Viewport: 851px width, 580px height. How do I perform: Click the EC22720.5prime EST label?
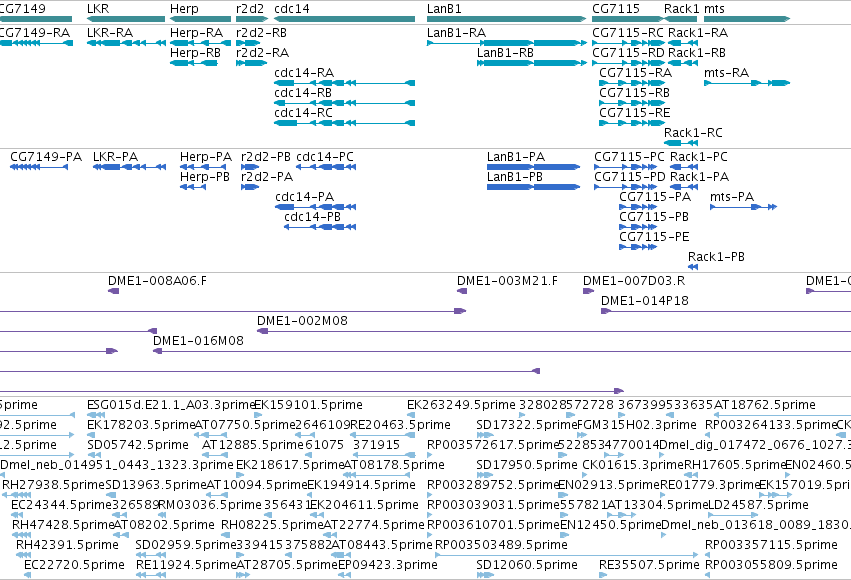74,565
